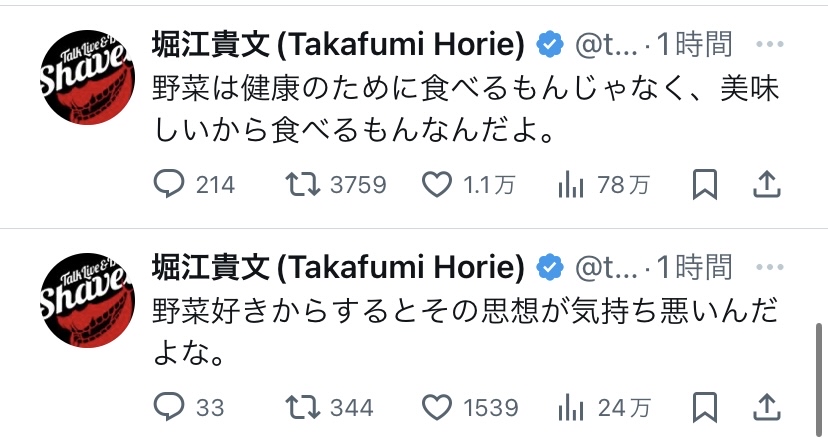The width and height of the screenshot is (828, 438).
Task: Bookmark the first tweet about vegetables
Action: pos(705,184)
